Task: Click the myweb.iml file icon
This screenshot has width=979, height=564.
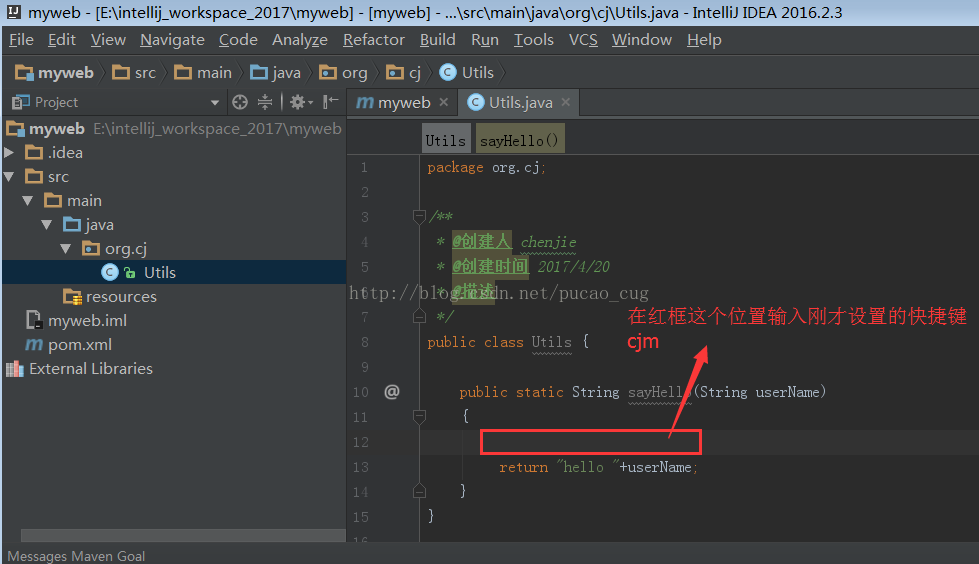Action: 34,320
